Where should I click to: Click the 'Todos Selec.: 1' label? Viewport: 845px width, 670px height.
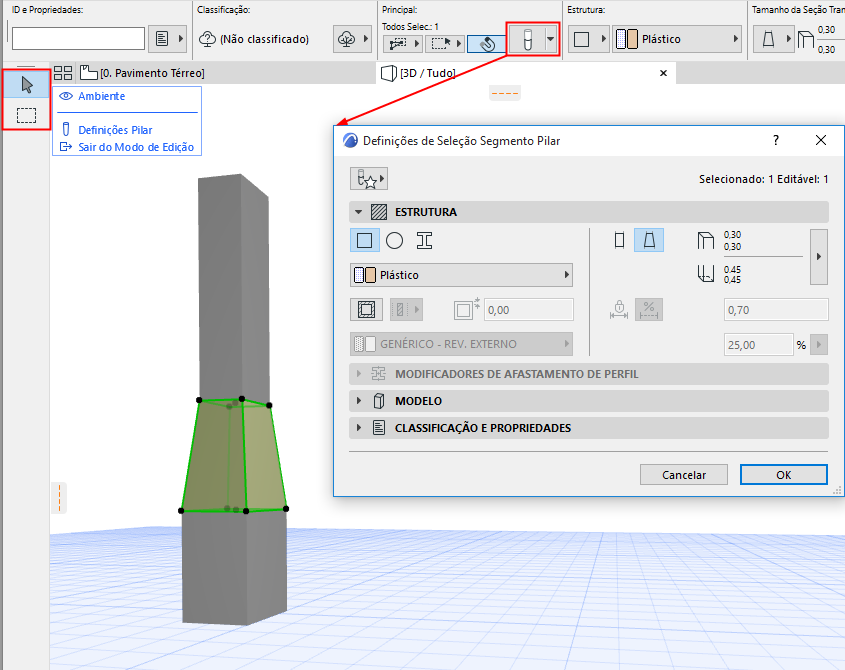410,26
